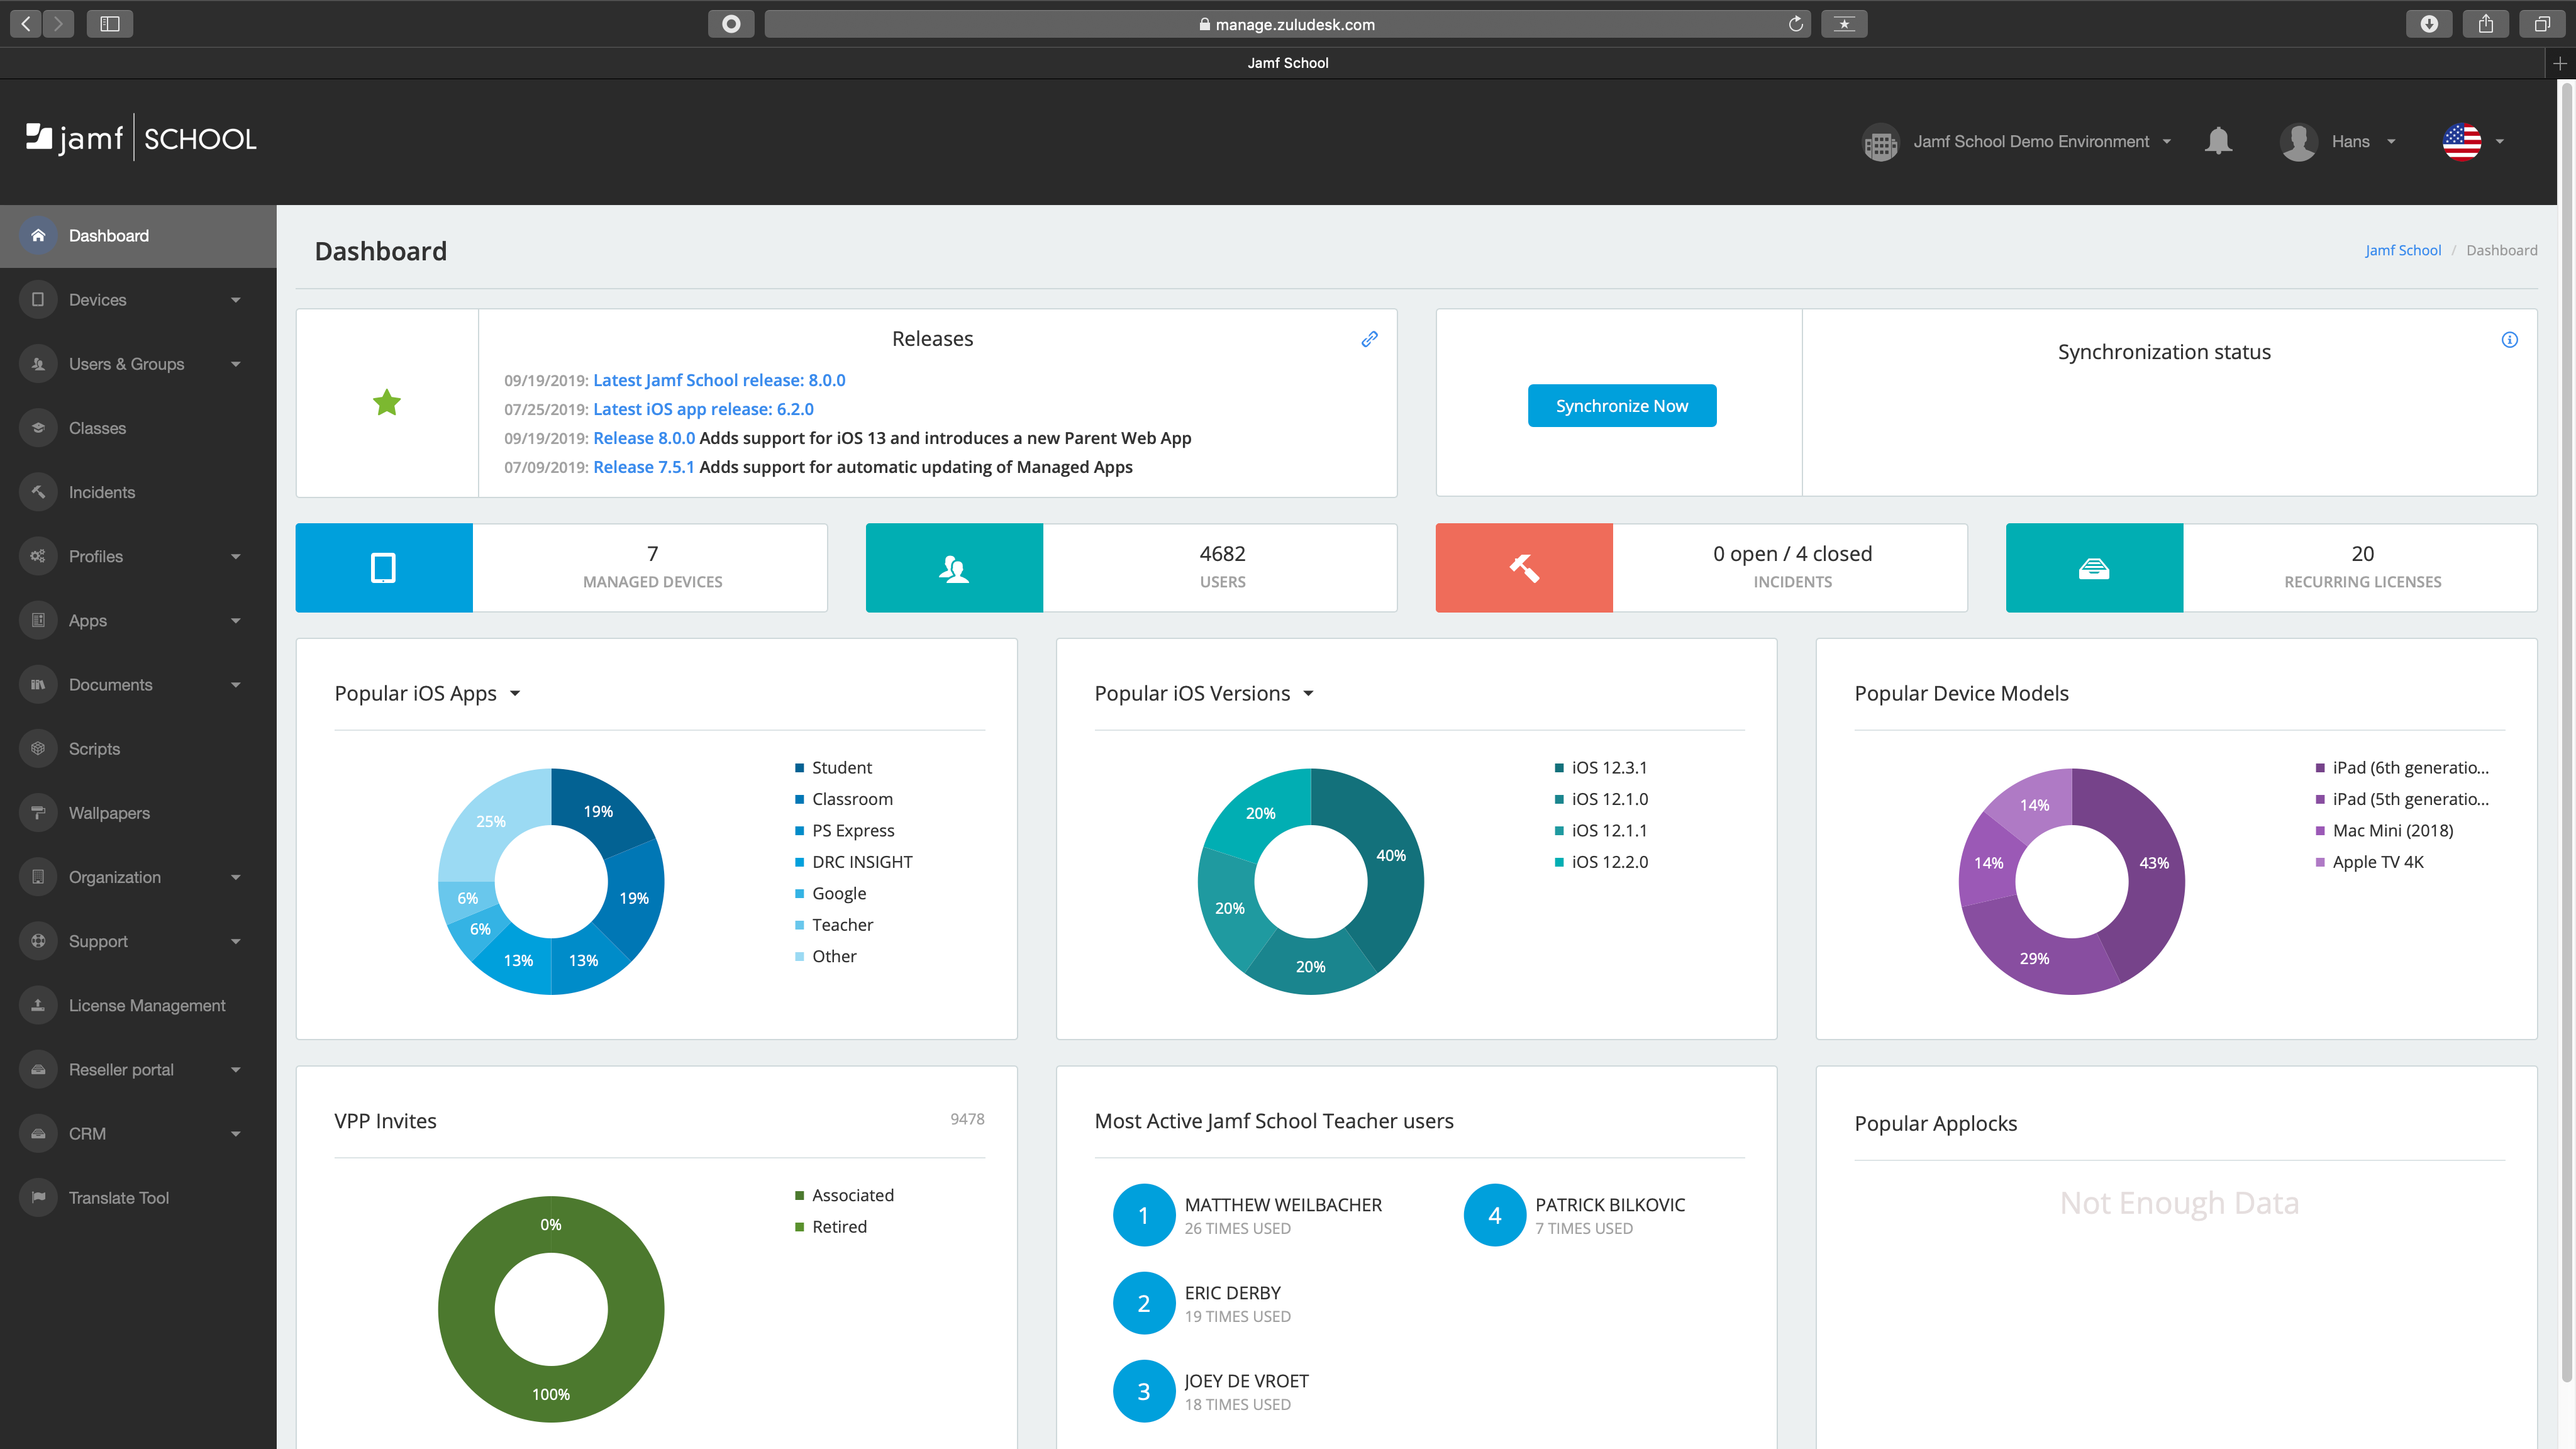Click the Safari address bar

click(1288, 24)
